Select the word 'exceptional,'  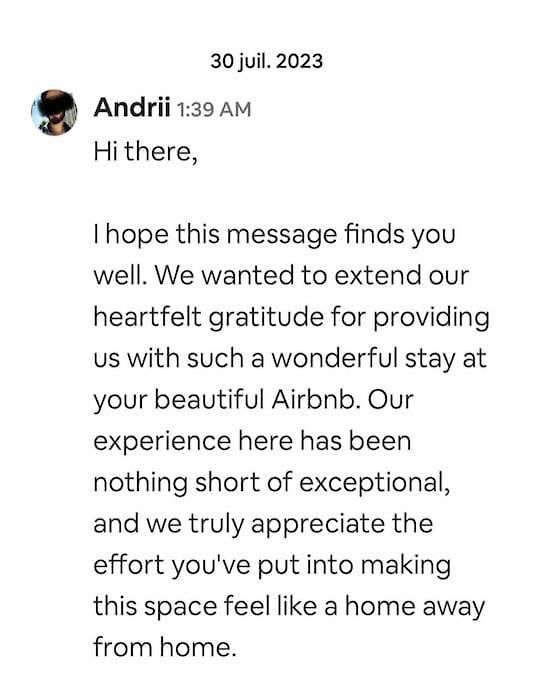pyautogui.click(x=375, y=483)
